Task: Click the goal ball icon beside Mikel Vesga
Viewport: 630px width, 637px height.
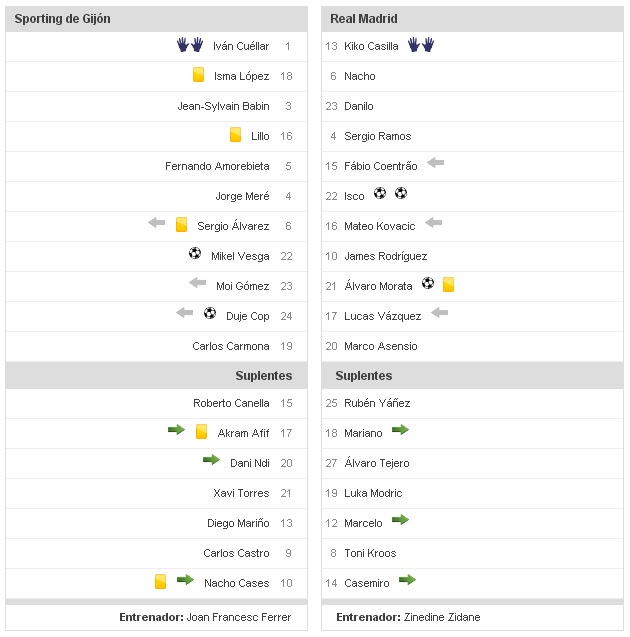Action: [195, 254]
